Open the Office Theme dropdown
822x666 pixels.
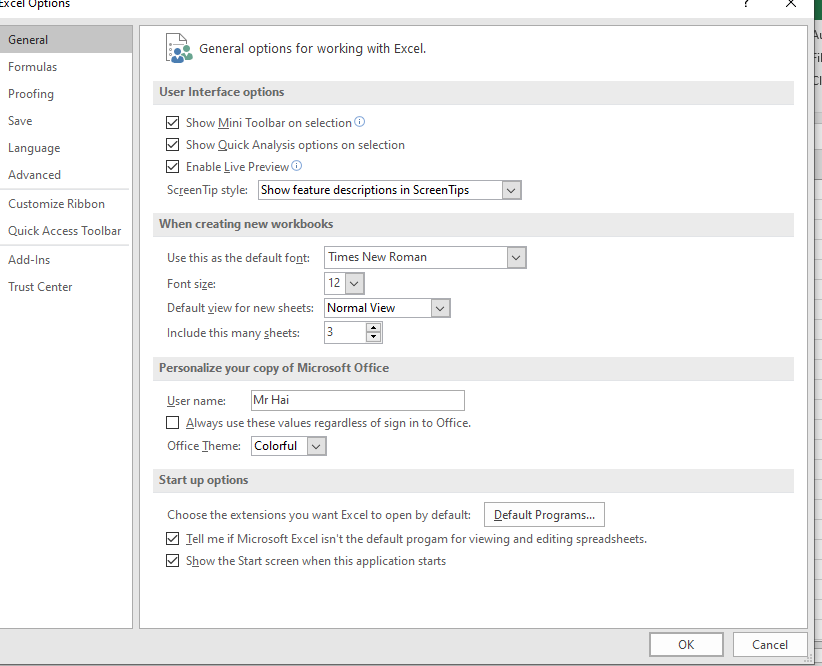coord(316,446)
